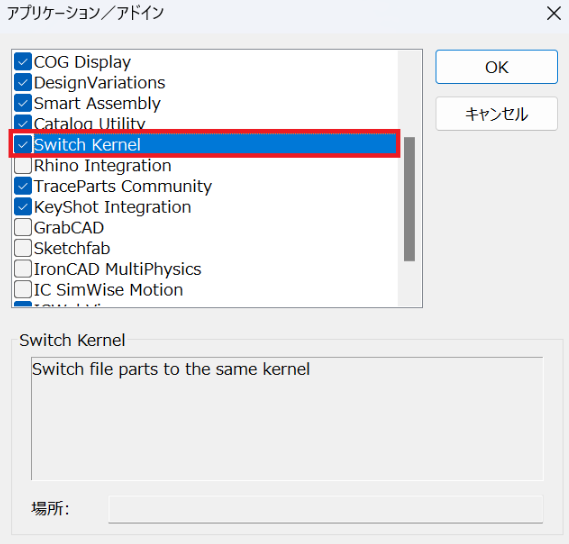Click the キャンセル button

[496, 114]
